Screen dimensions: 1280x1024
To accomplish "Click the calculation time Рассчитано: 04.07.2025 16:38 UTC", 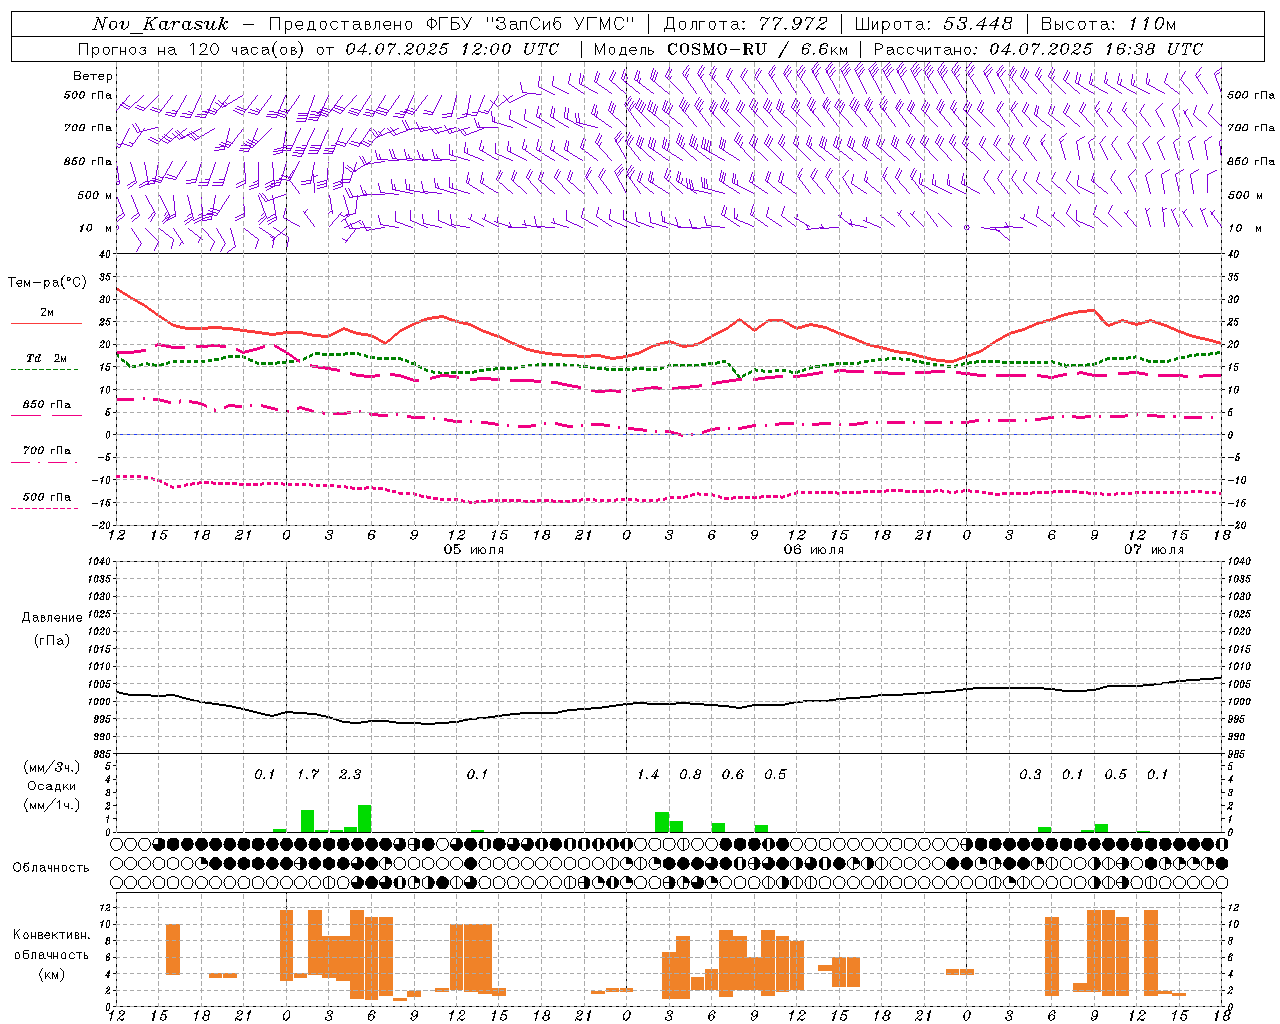I will [x=1038, y=49].
